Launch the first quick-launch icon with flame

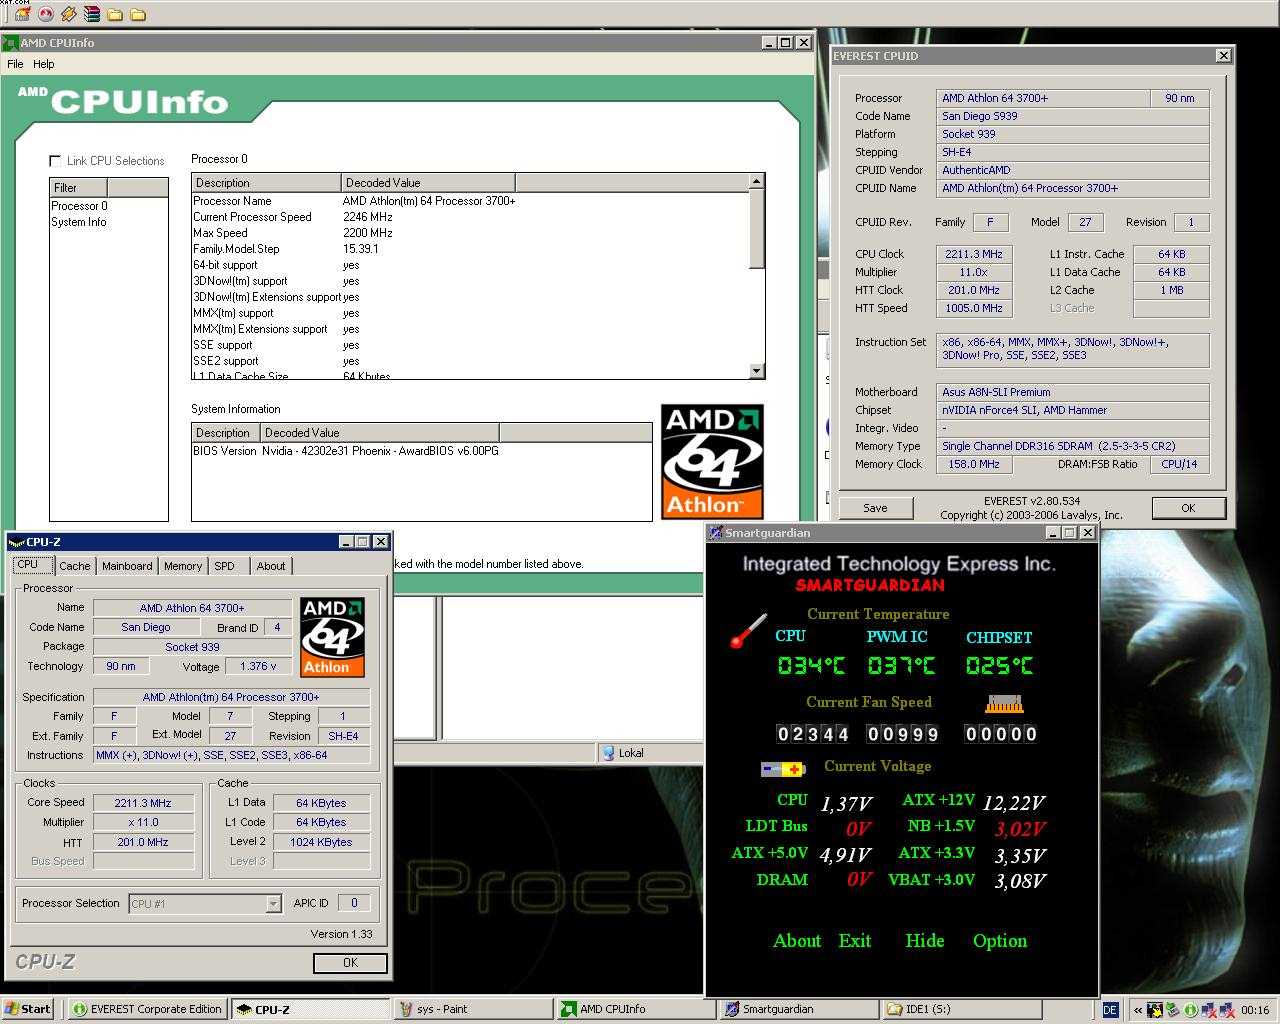click(x=23, y=14)
